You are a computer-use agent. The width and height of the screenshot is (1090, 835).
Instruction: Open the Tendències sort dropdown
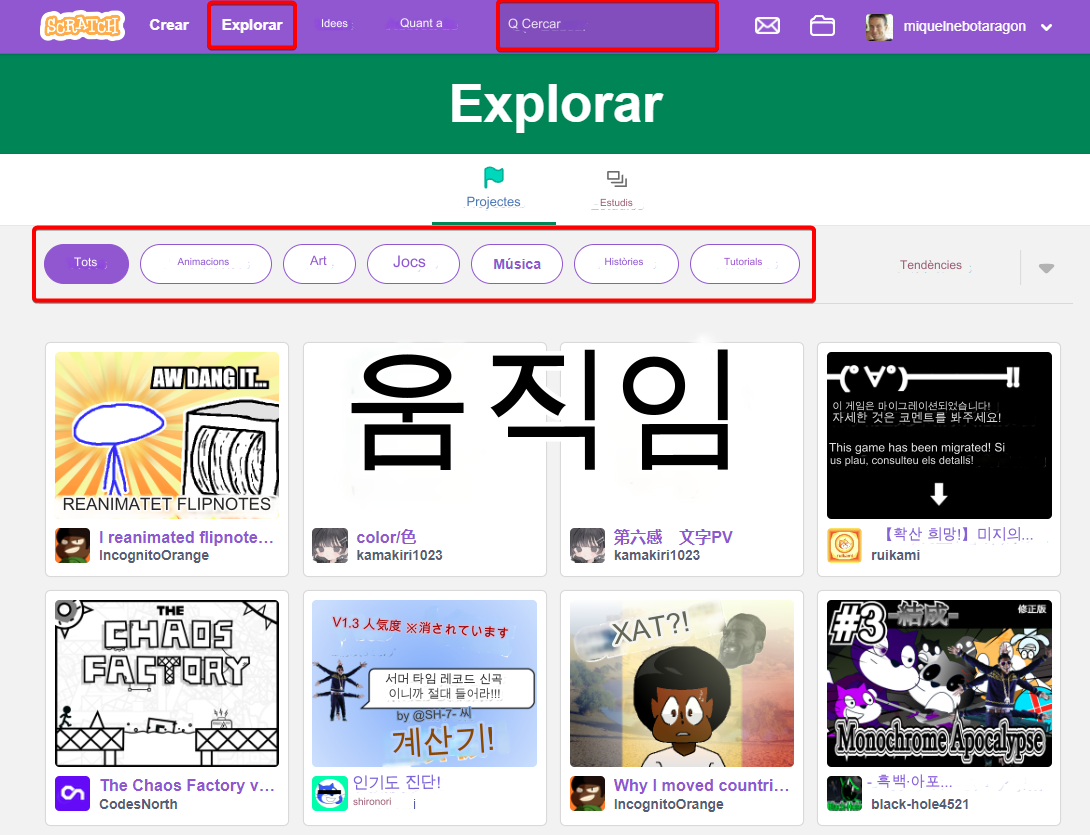[931, 266]
